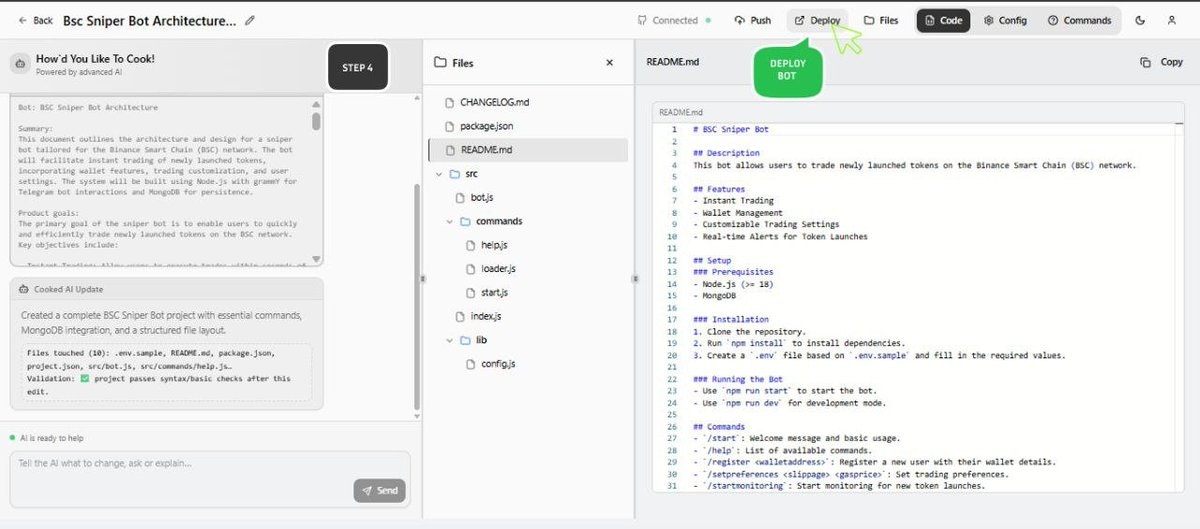Click the bot.js file icon
The height and width of the screenshot is (529, 1200).
(x=461, y=198)
